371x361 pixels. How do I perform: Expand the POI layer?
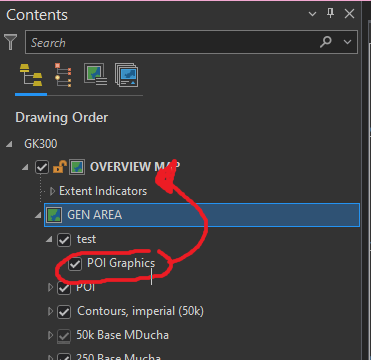pyautogui.click(x=50, y=287)
